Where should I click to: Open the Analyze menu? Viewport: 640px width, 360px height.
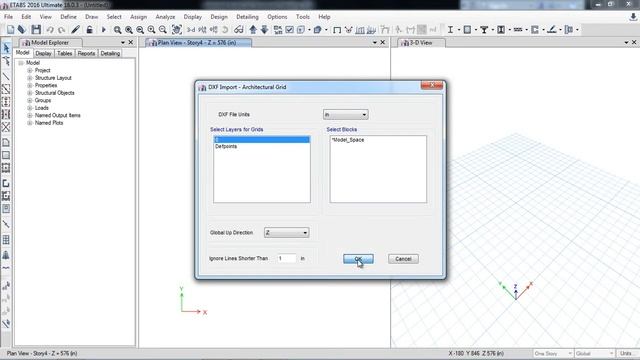pyautogui.click(x=165, y=17)
